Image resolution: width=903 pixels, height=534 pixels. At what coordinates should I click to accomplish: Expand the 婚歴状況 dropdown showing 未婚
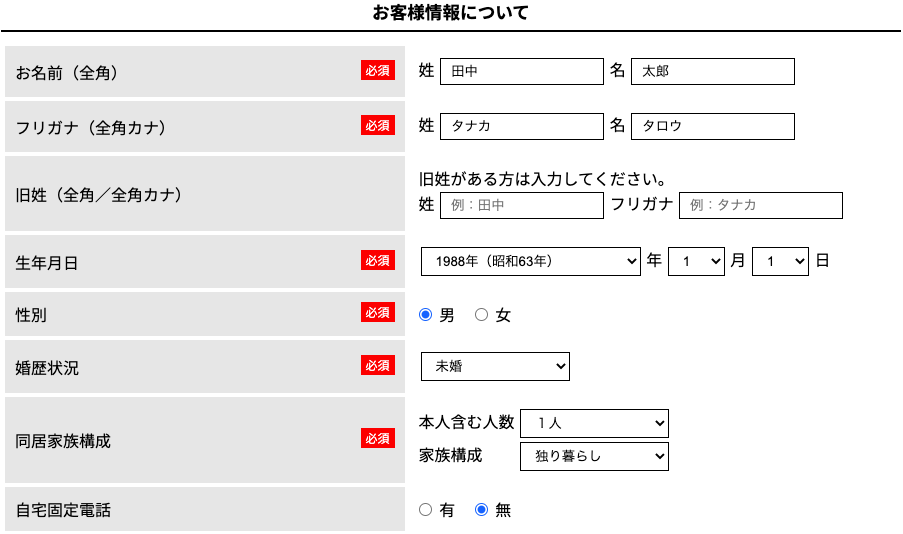coord(495,367)
